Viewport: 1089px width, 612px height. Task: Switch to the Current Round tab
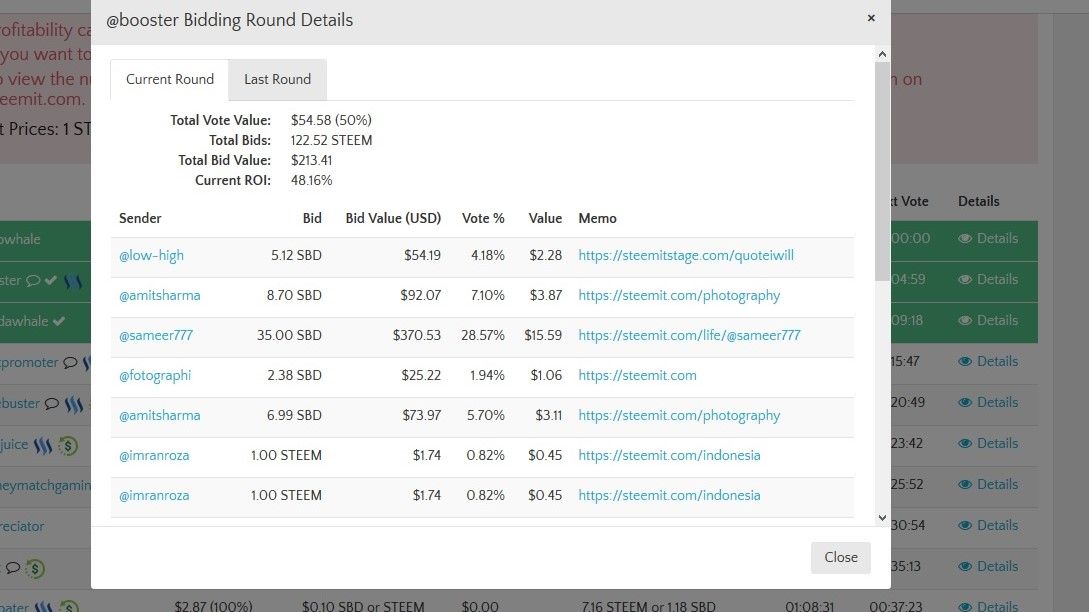coord(169,79)
